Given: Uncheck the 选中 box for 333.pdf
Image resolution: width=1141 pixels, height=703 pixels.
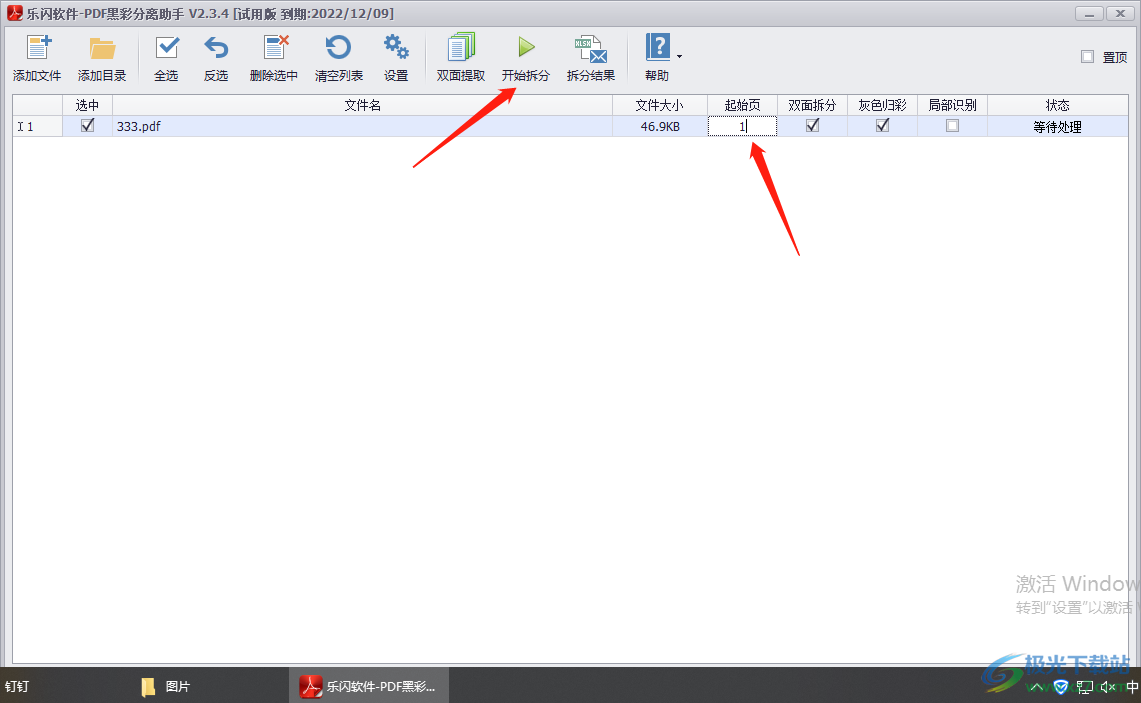Looking at the screenshot, I should (87, 125).
